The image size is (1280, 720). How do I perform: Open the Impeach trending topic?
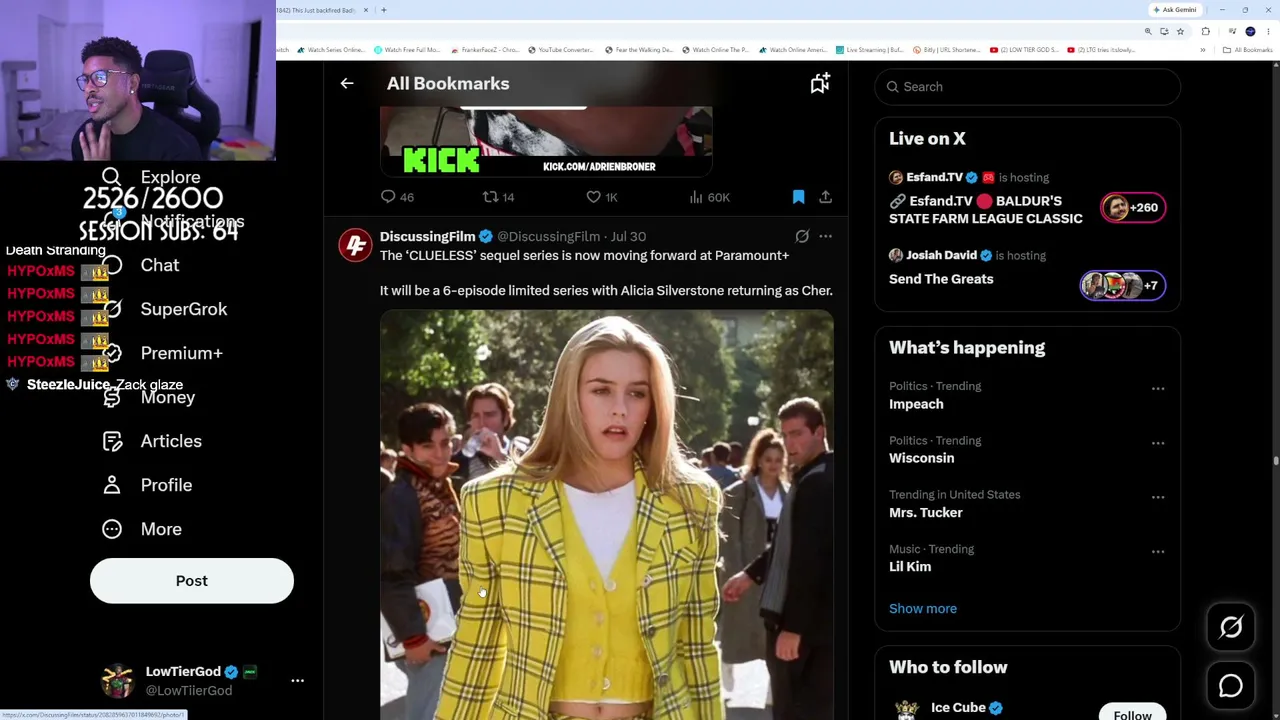pyautogui.click(x=916, y=404)
